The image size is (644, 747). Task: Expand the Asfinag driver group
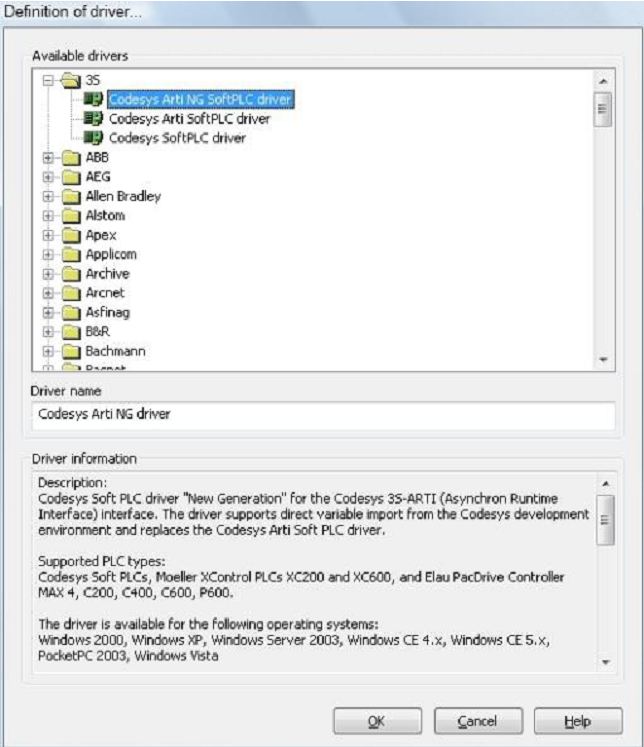click(x=48, y=313)
